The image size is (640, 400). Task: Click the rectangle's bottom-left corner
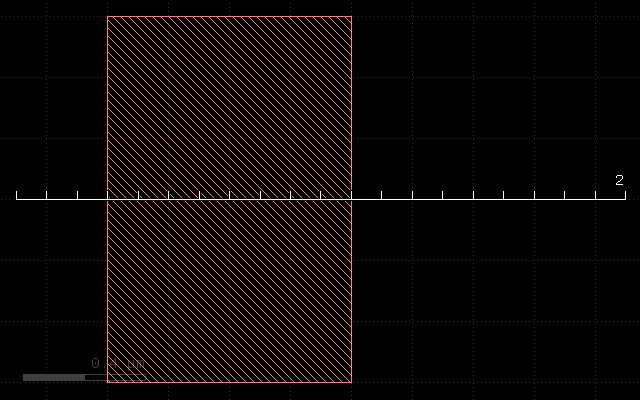click(108, 382)
